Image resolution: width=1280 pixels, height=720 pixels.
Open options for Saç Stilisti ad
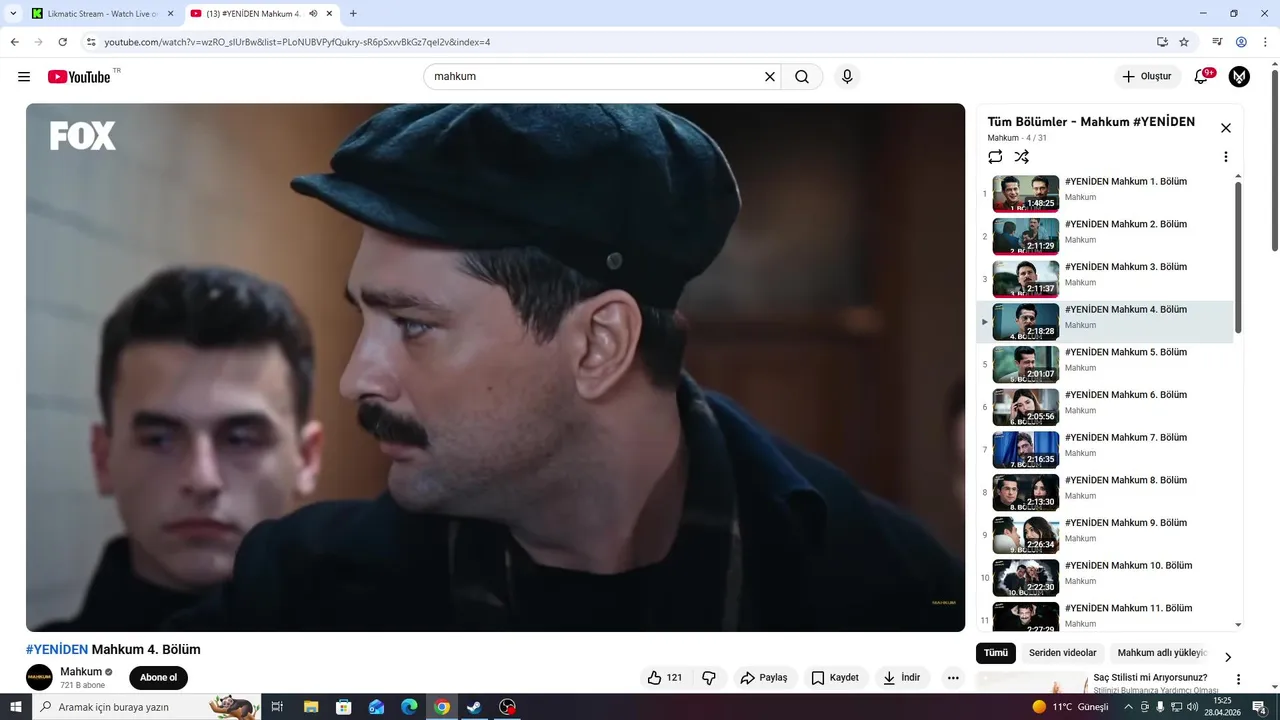tap(1238, 679)
